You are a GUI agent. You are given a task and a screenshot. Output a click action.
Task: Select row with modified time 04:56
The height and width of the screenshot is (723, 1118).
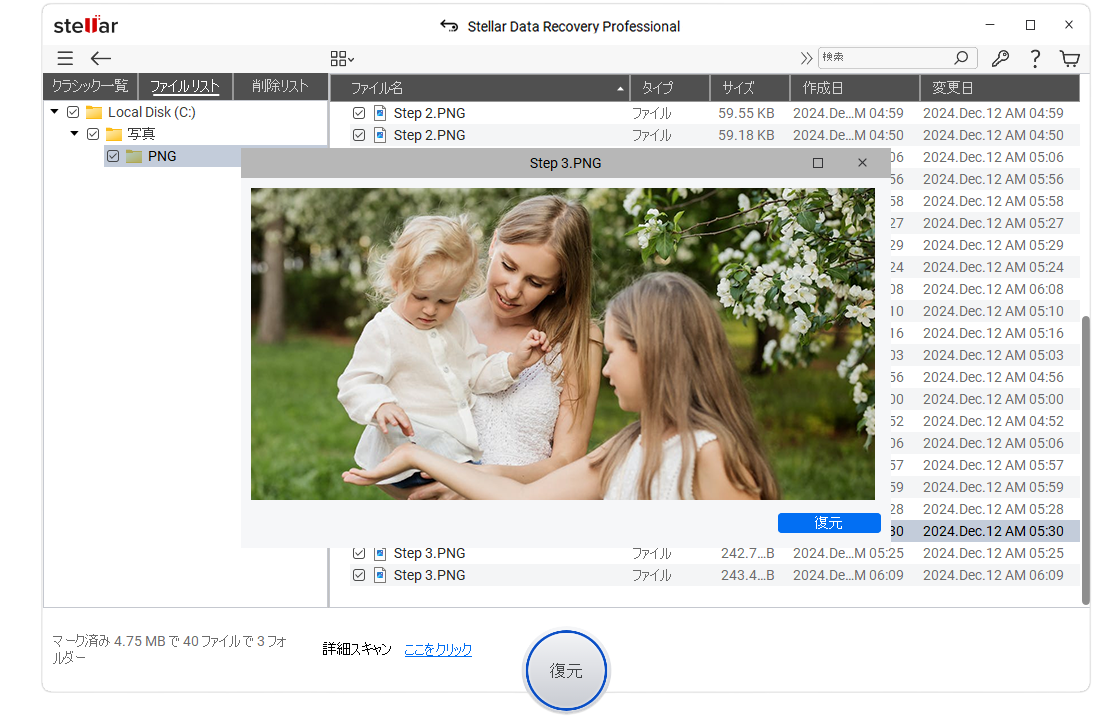985,377
